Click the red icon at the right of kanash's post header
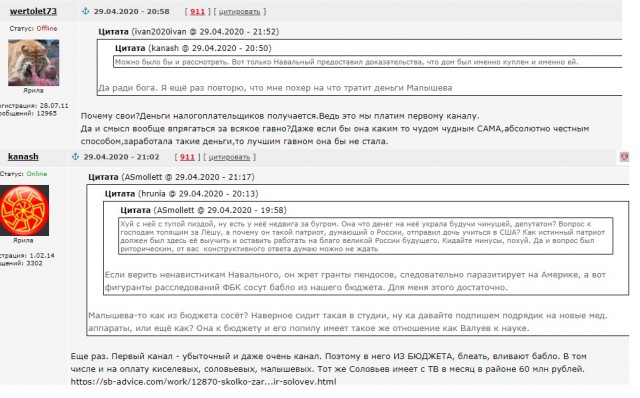Viewport: 640px width, 398px height. click(x=624, y=157)
